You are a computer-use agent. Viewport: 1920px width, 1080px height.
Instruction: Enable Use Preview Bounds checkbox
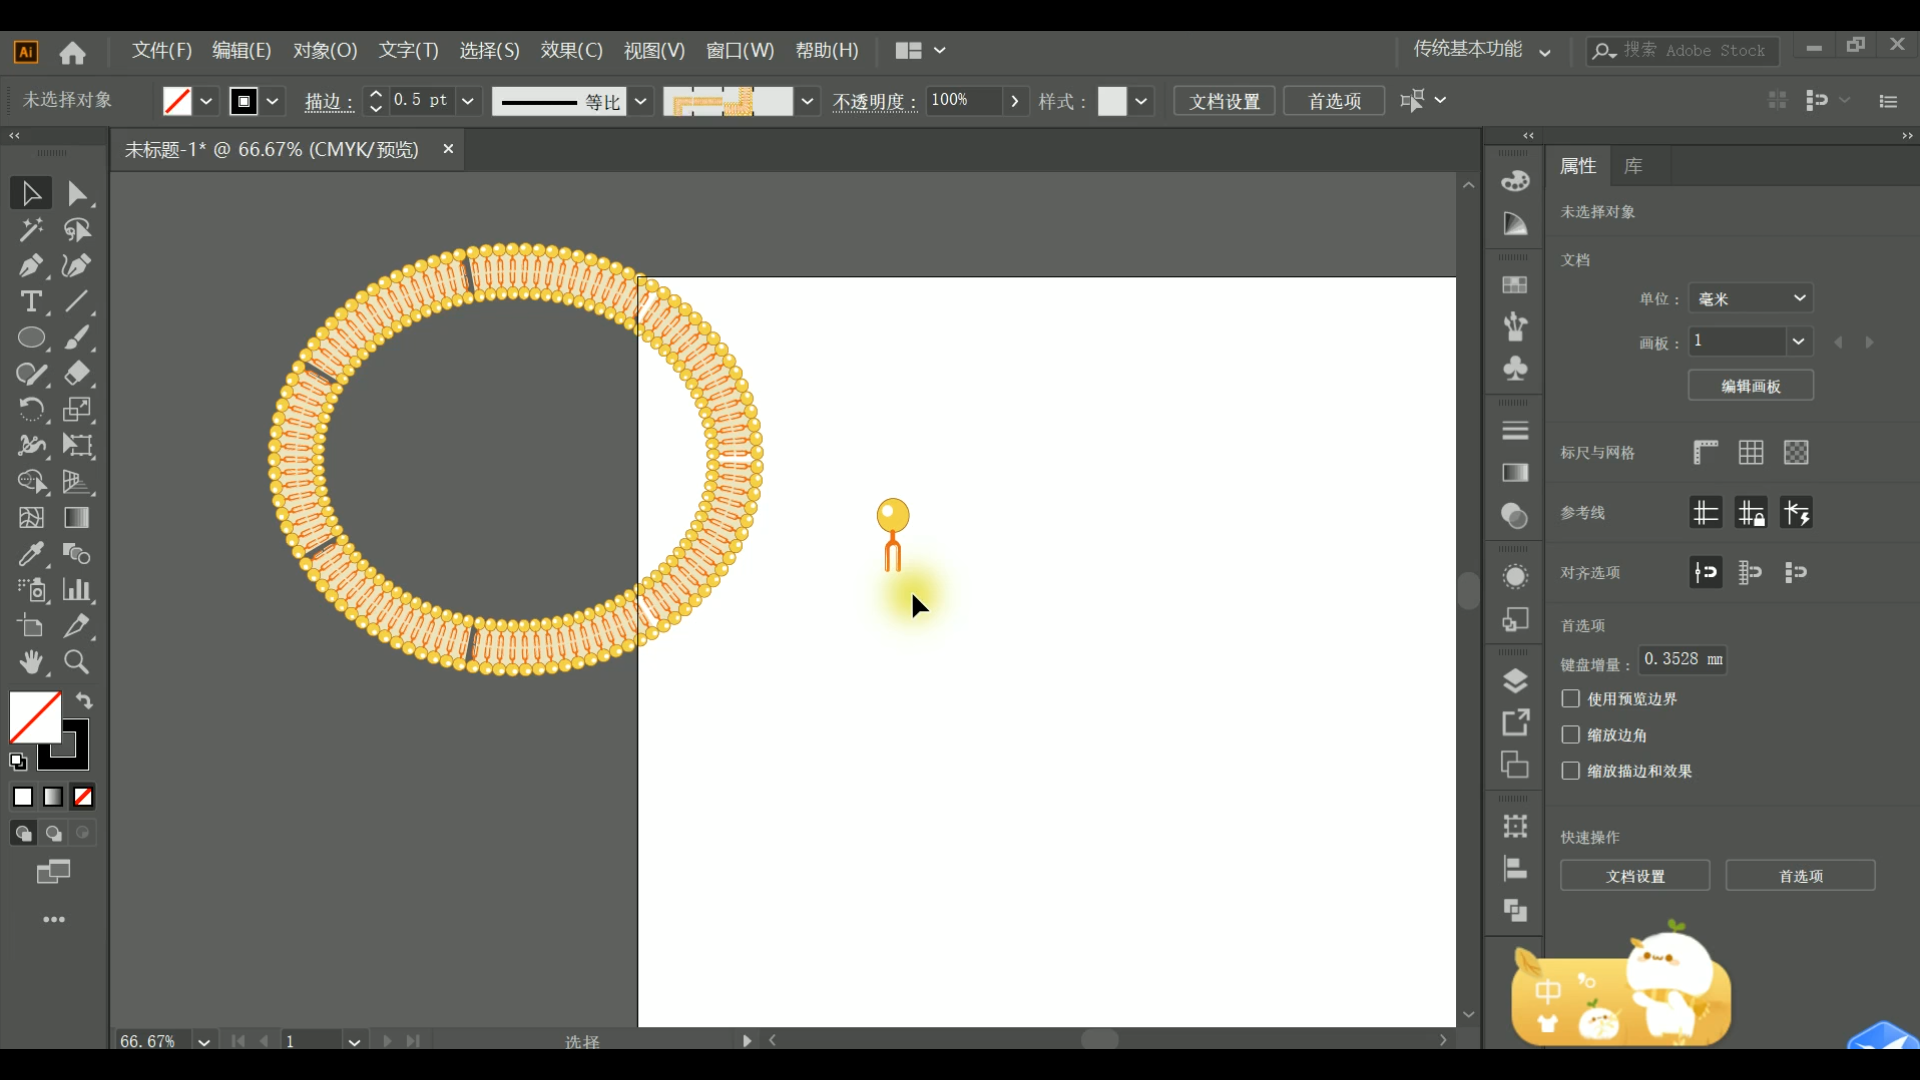point(1571,699)
